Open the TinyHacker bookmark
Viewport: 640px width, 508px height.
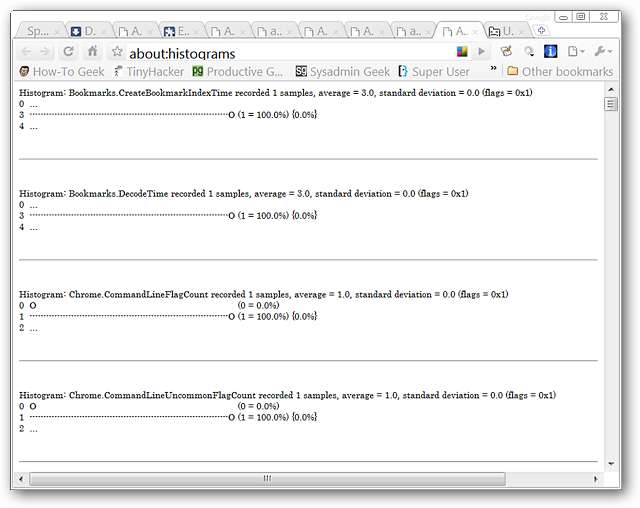pos(149,72)
